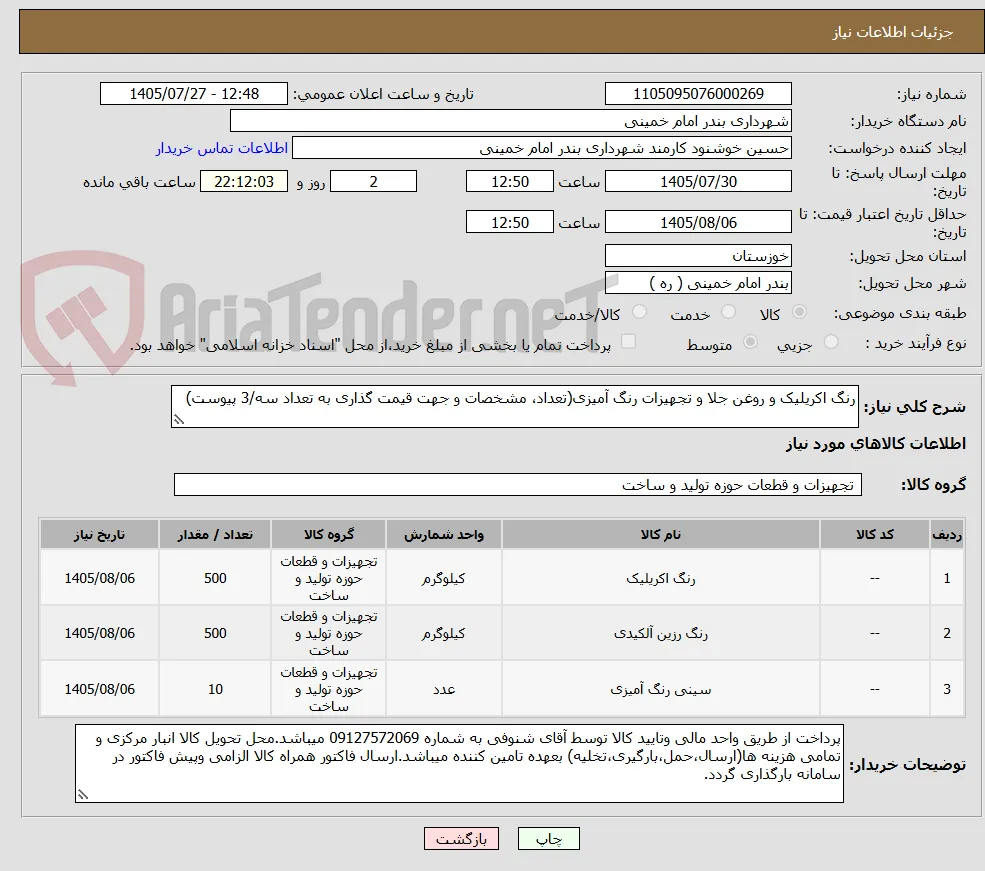Screen dimensions: 985x871
Task: Click the شماره نیاز number field
Action: tap(698, 94)
